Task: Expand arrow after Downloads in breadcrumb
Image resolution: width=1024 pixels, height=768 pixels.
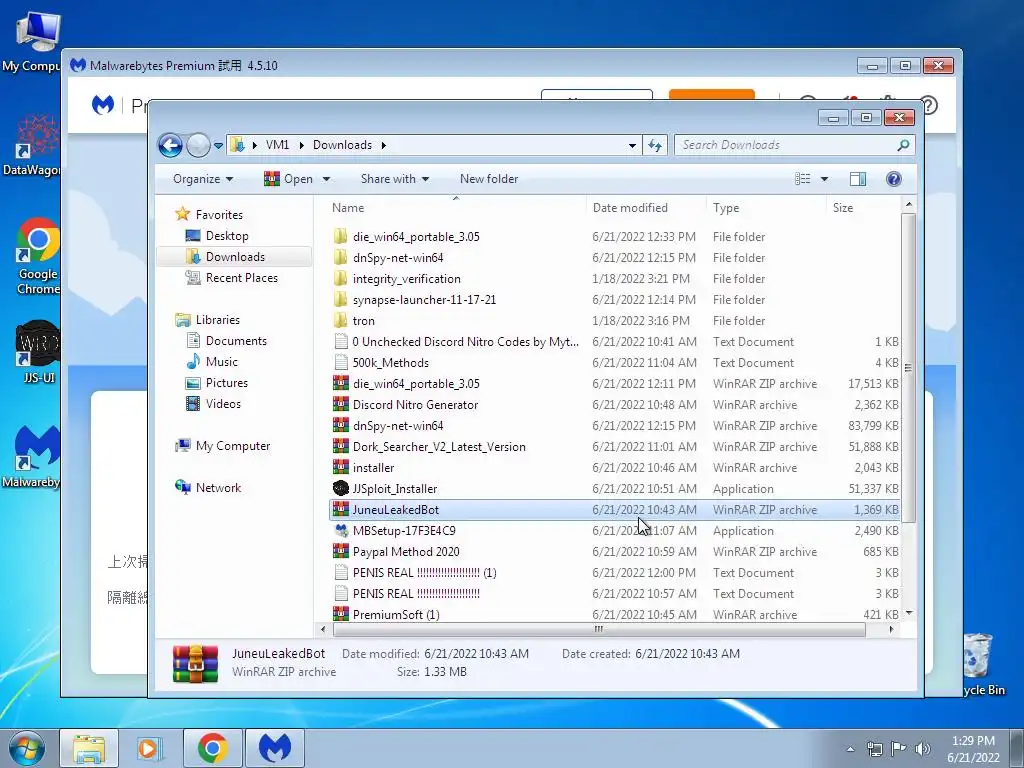Action: pos(383,145)
